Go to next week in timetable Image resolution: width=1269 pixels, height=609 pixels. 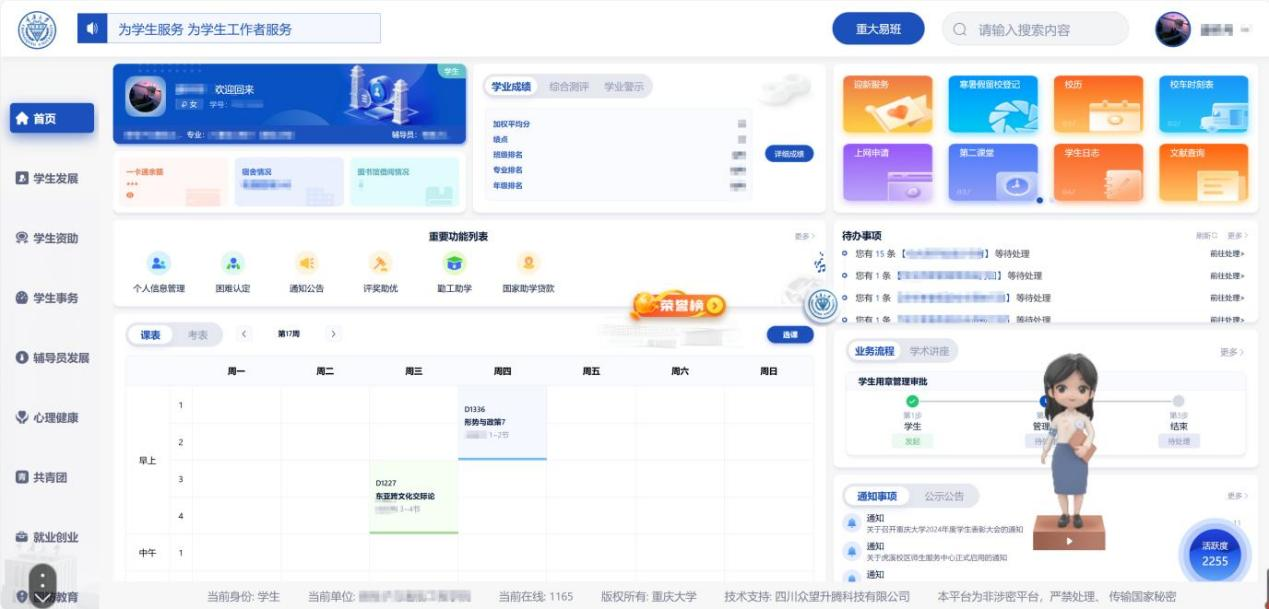[333, 334]
